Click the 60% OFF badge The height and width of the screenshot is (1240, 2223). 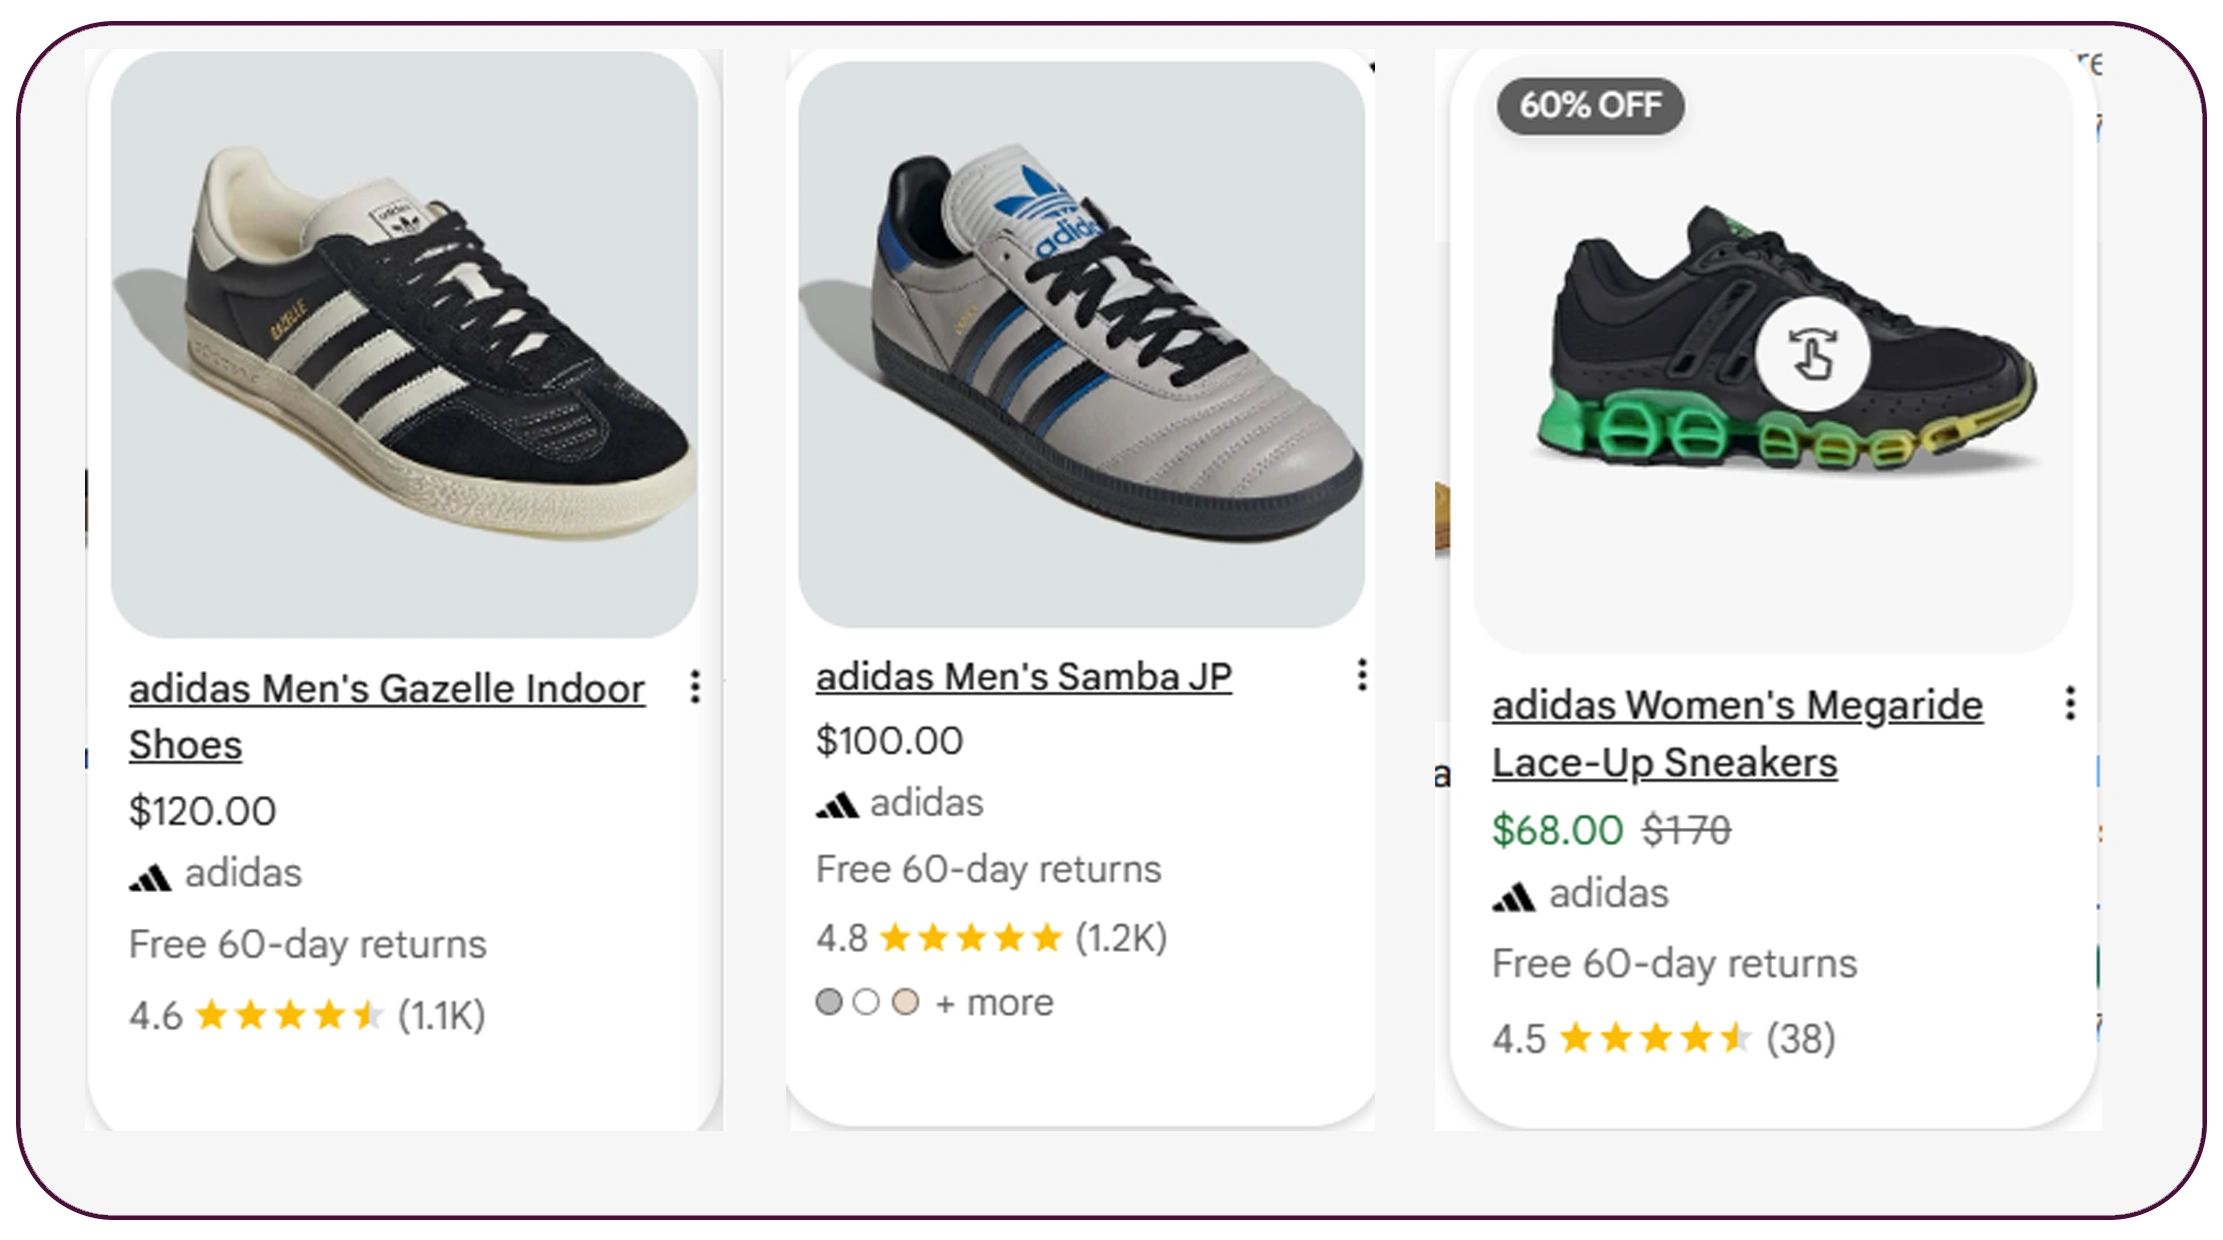click(x=1590, y=106)
